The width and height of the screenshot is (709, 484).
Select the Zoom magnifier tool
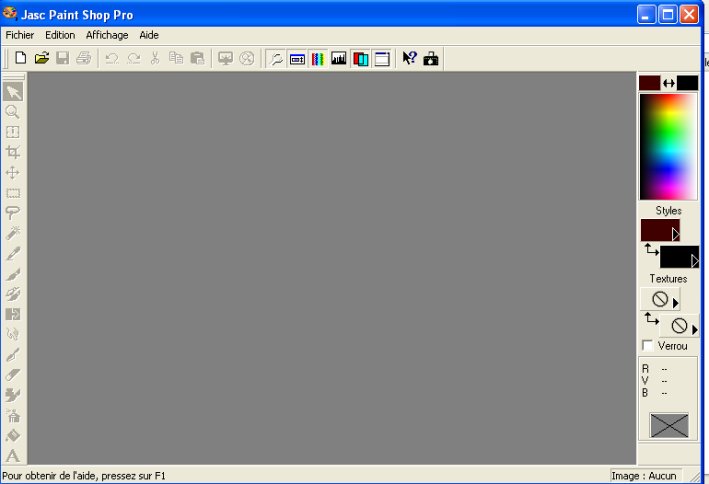13,112
